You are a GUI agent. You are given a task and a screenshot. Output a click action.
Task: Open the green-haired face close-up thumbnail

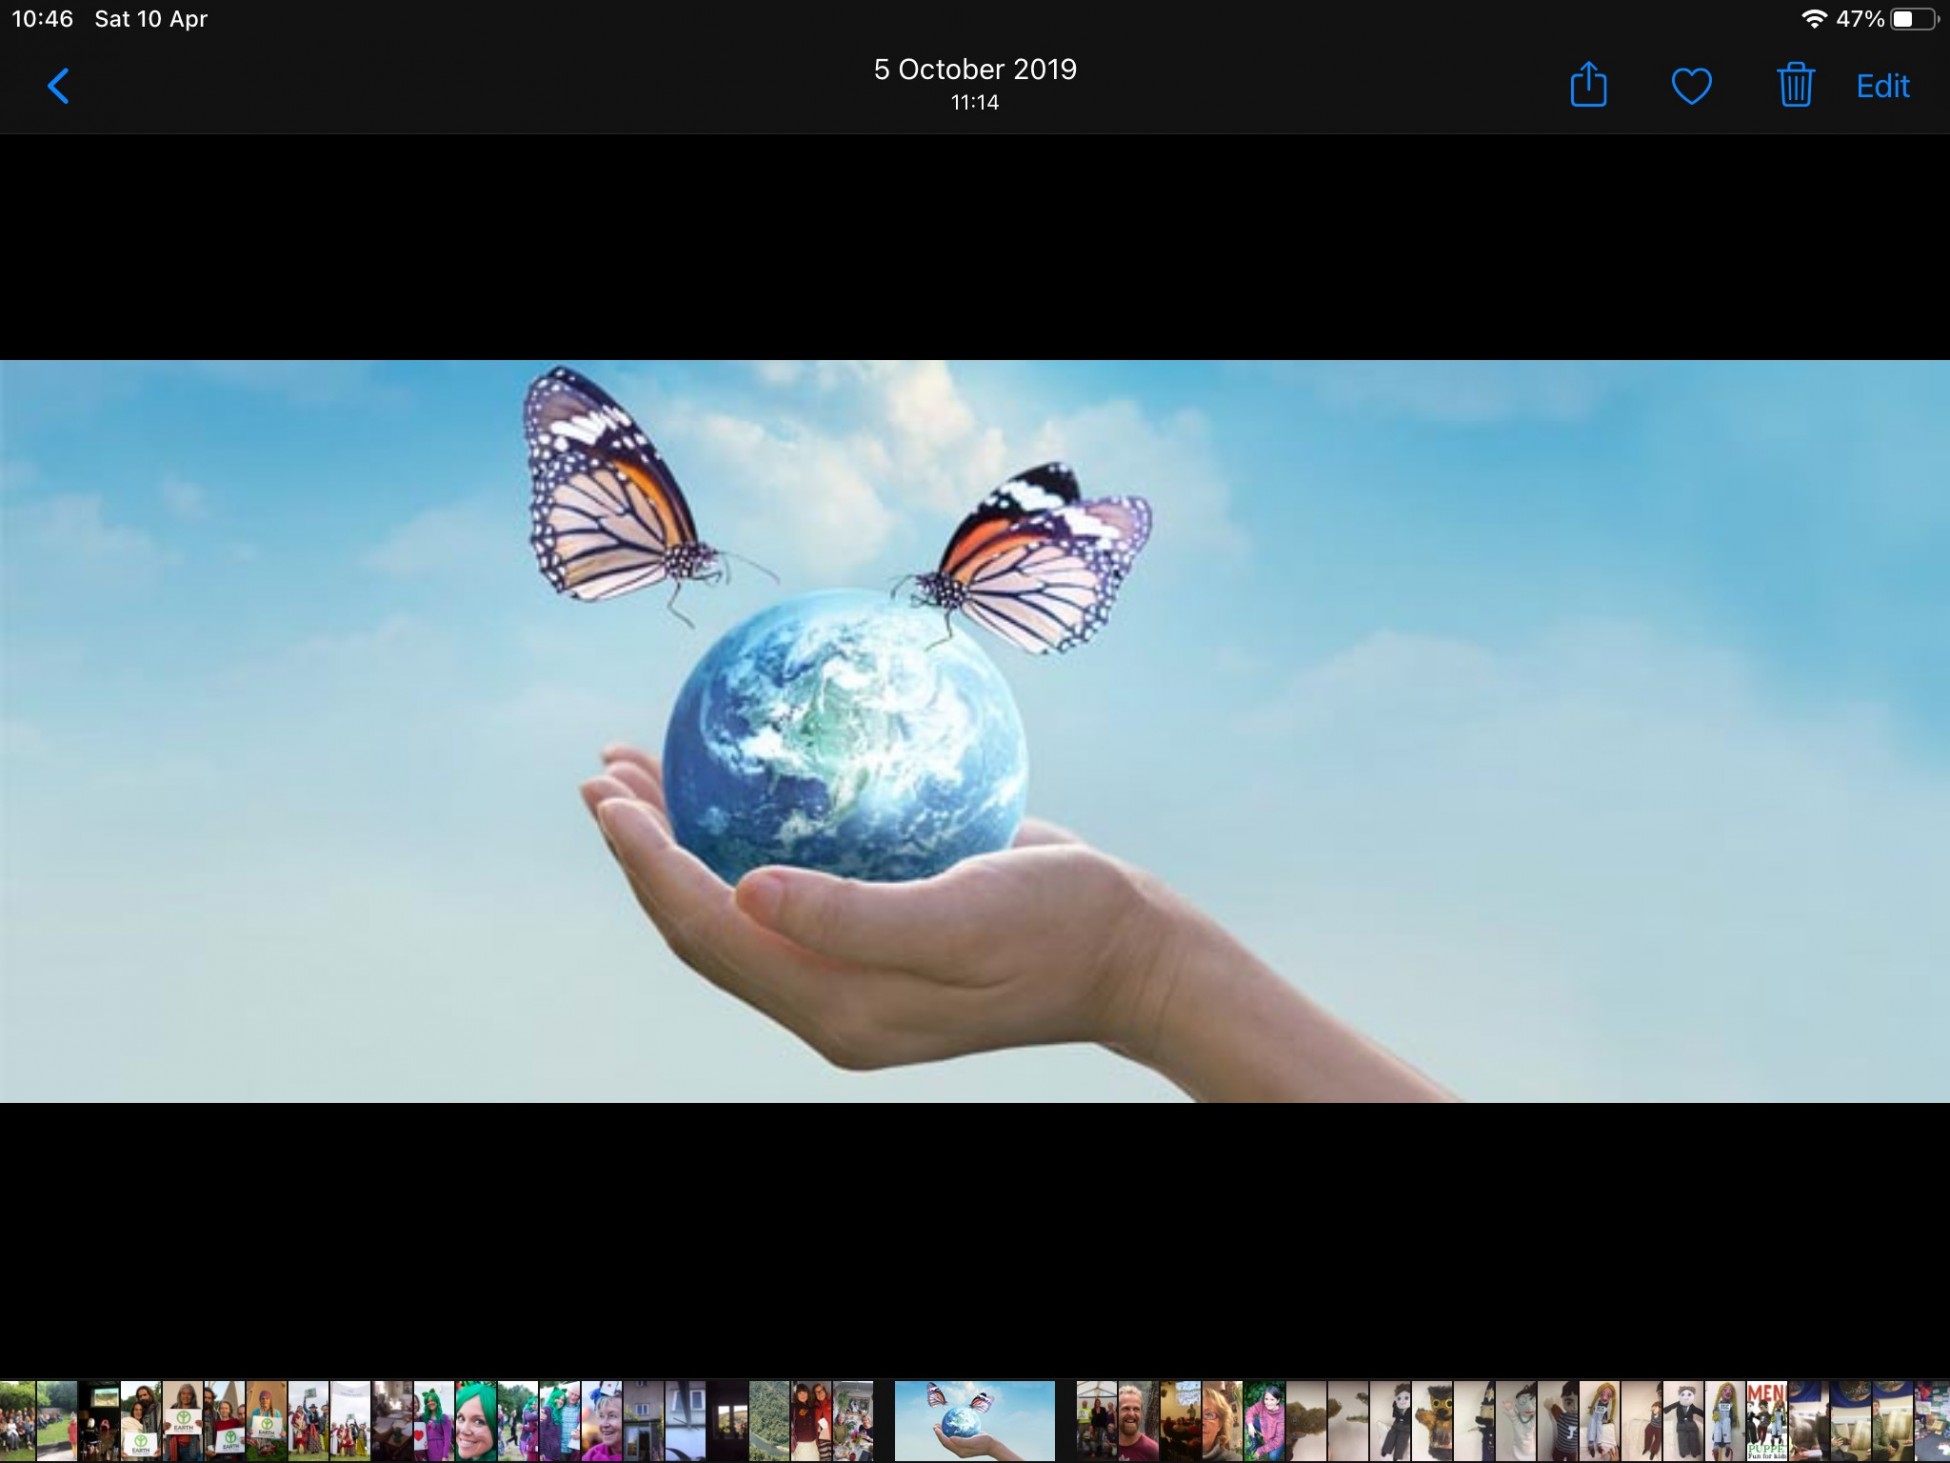(x=475, y=1421)
